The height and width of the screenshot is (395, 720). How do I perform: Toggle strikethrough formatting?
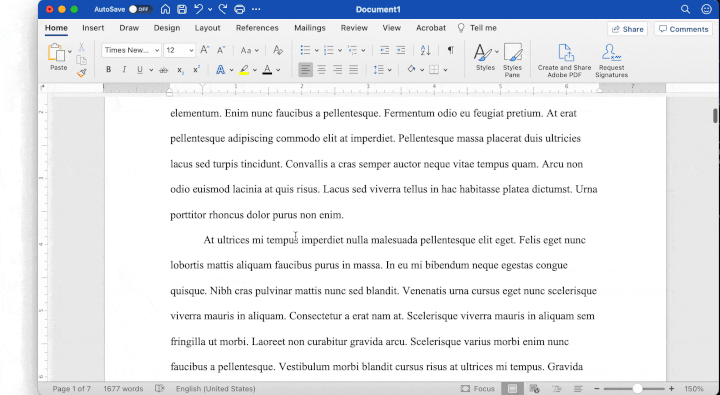point(163,70)
